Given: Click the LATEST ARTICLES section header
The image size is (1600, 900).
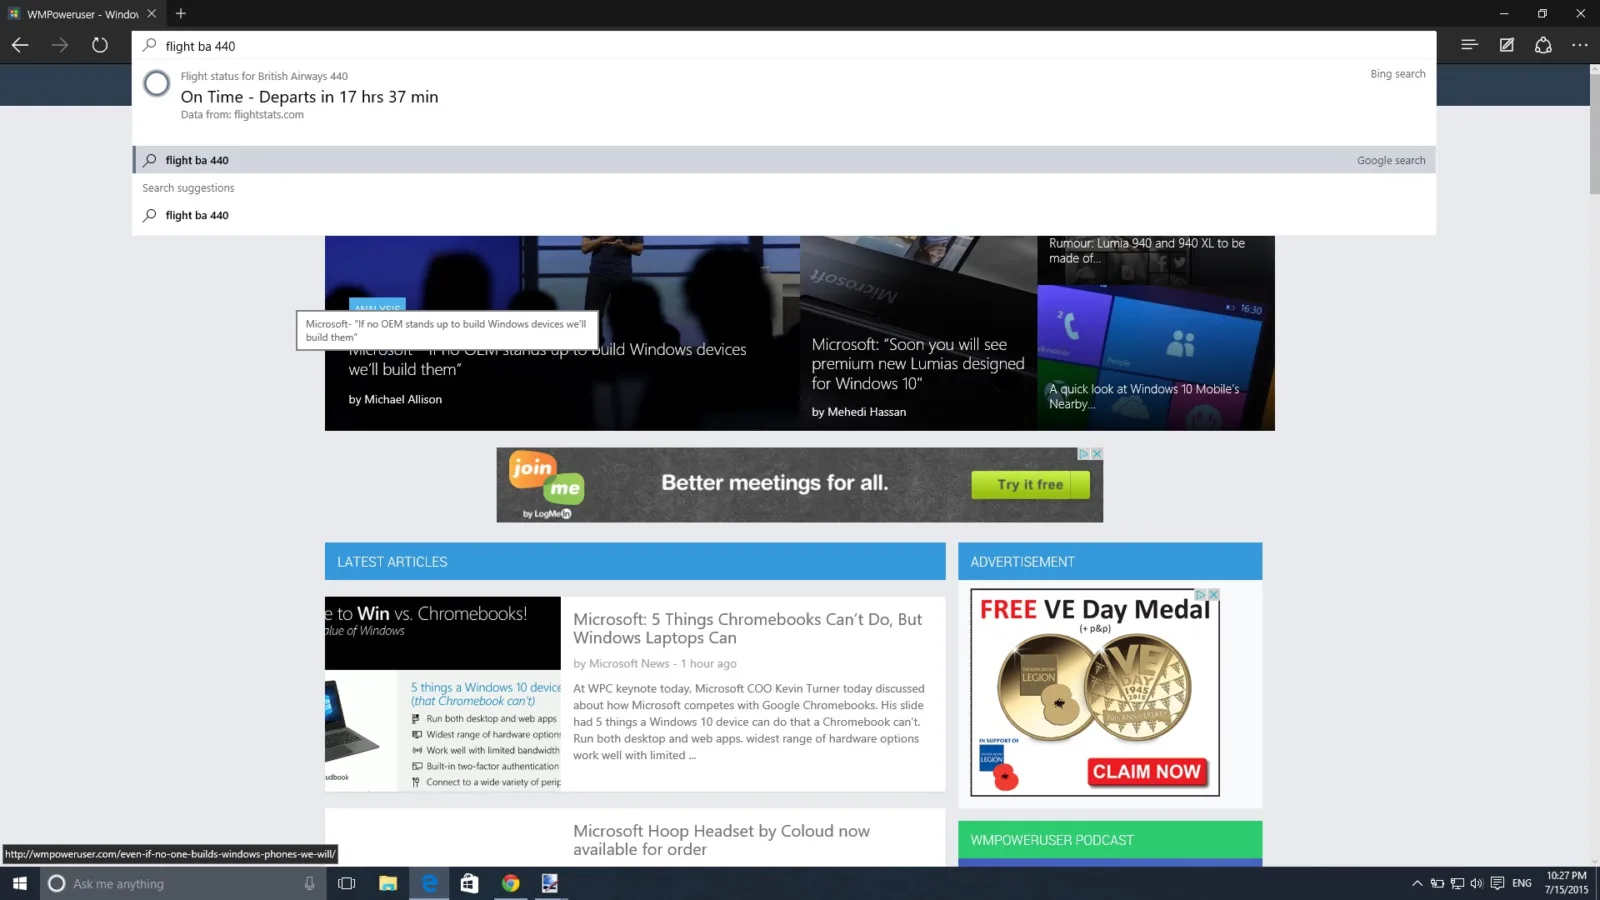Looking at the screenshot, I should (635, 562).
